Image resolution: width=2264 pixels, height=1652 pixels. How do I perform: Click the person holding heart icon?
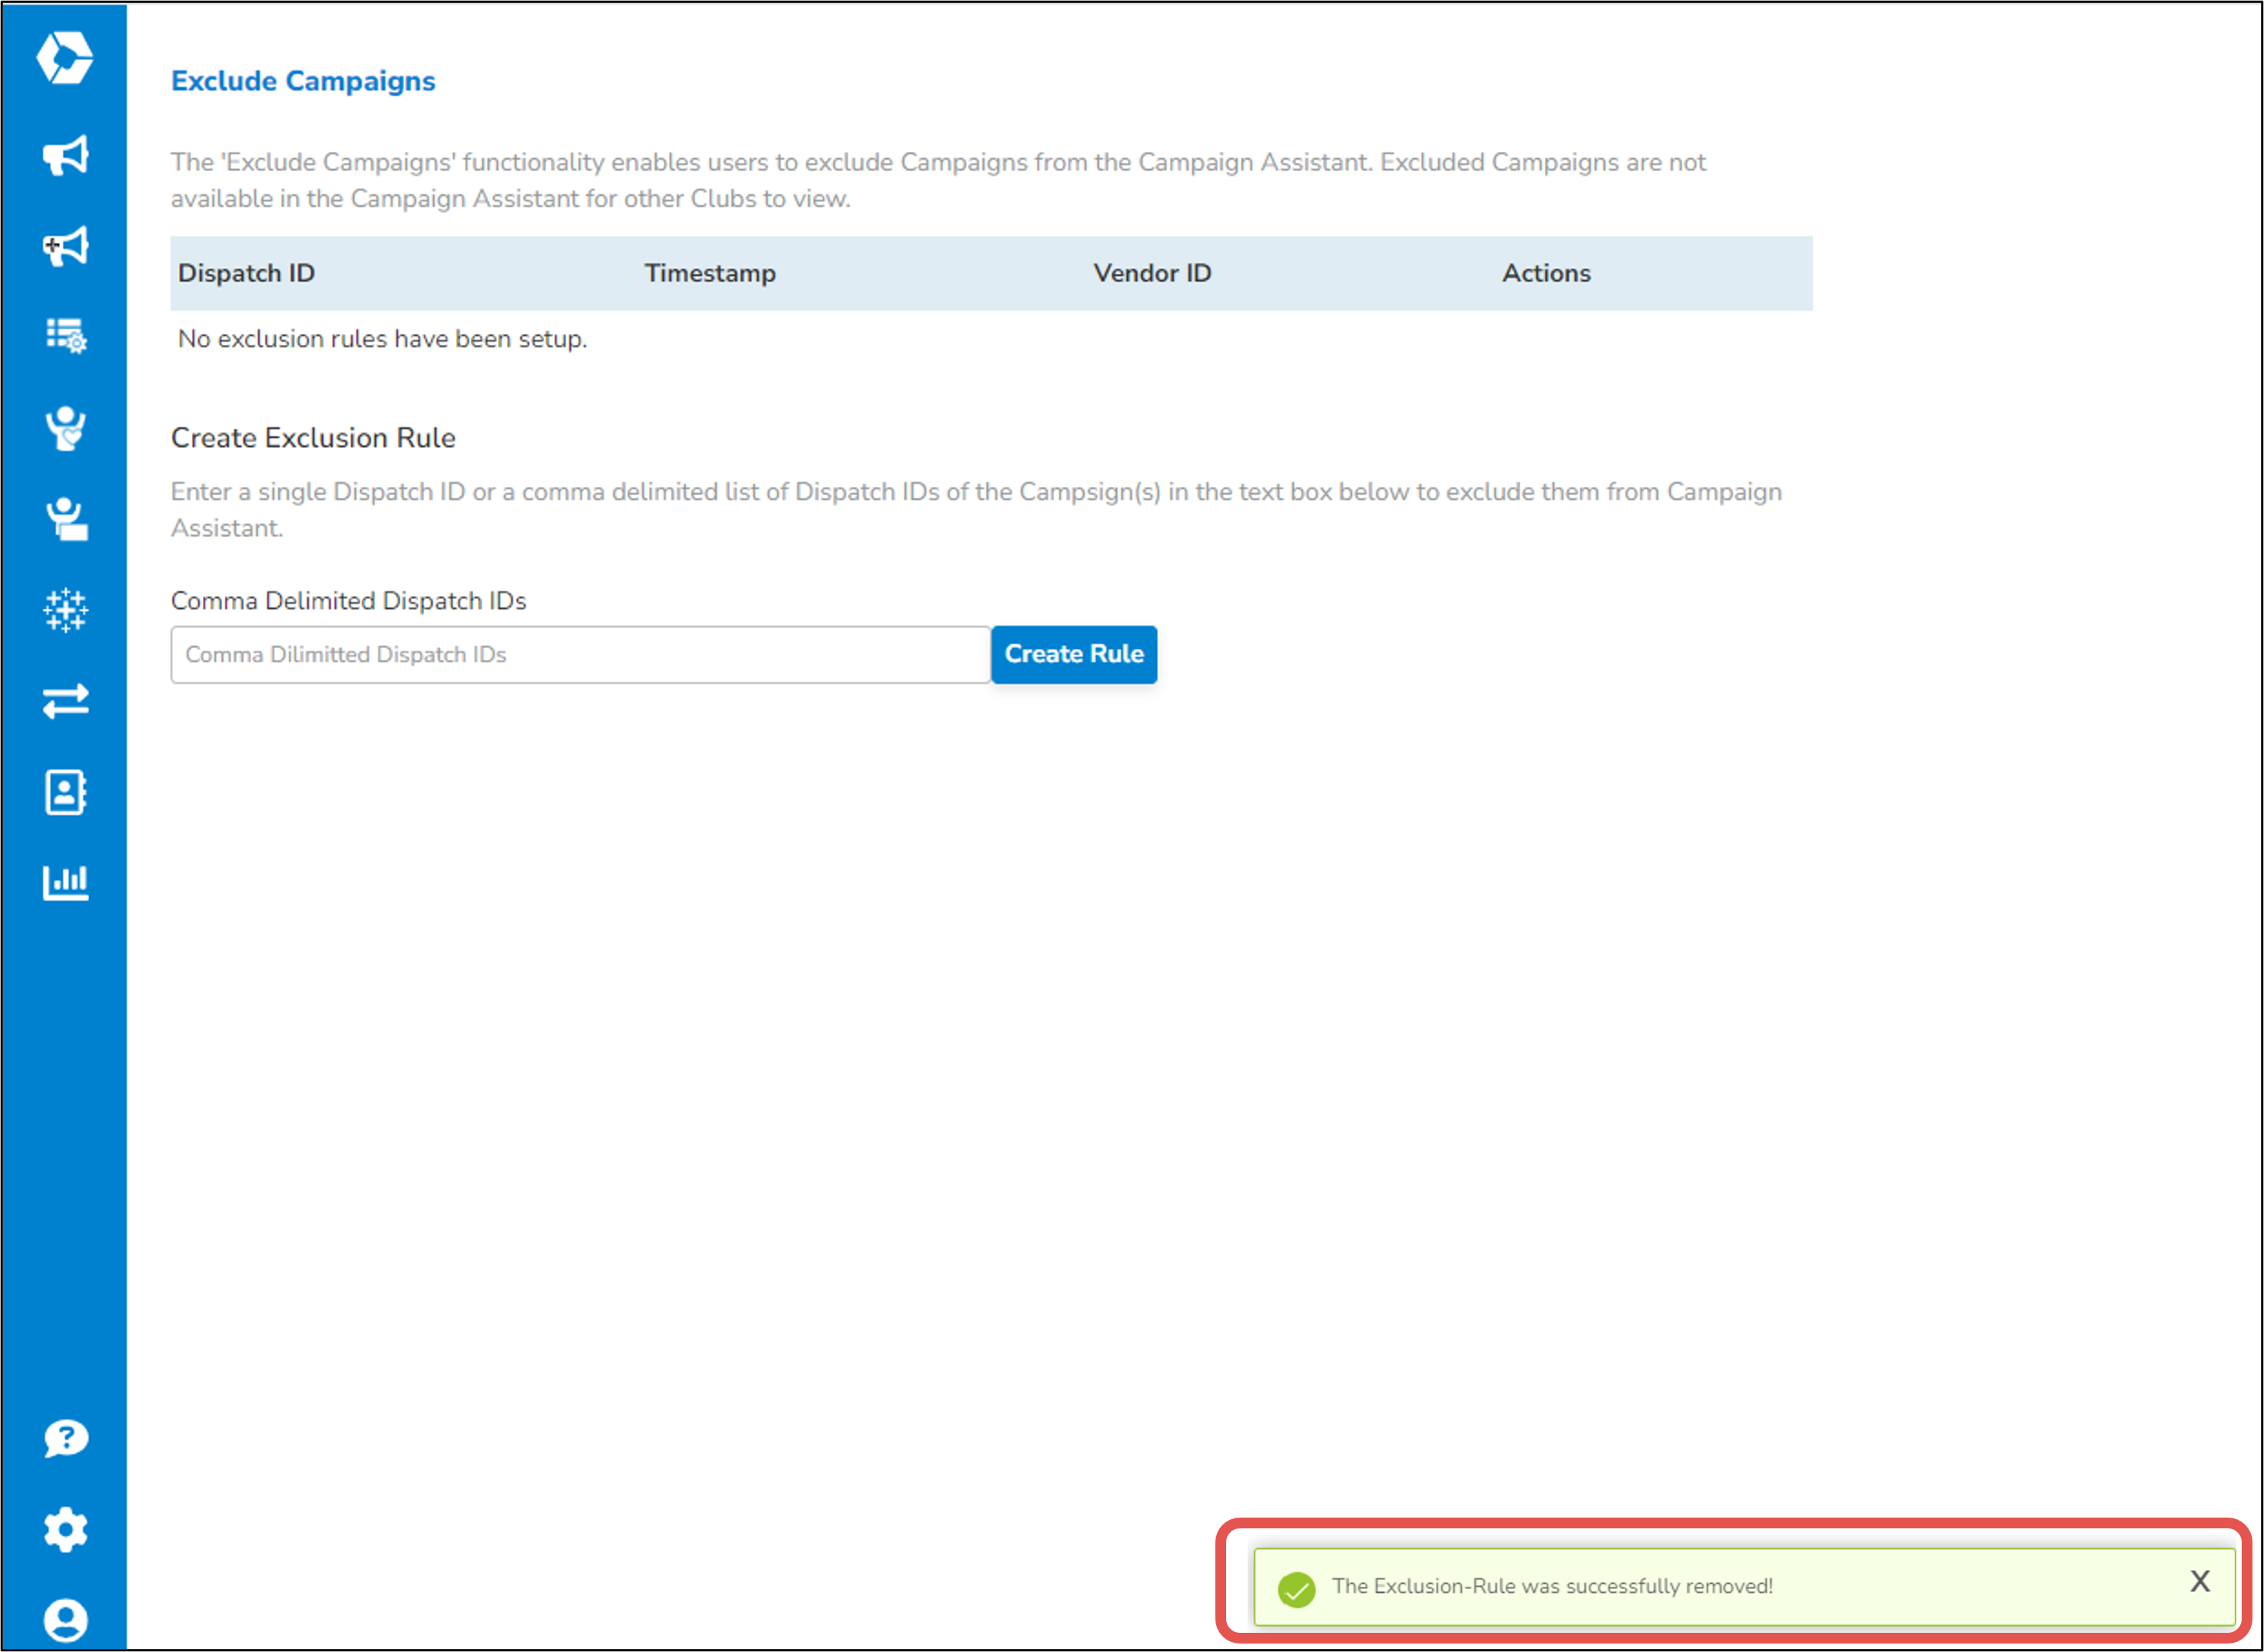(x=66, y=428)
